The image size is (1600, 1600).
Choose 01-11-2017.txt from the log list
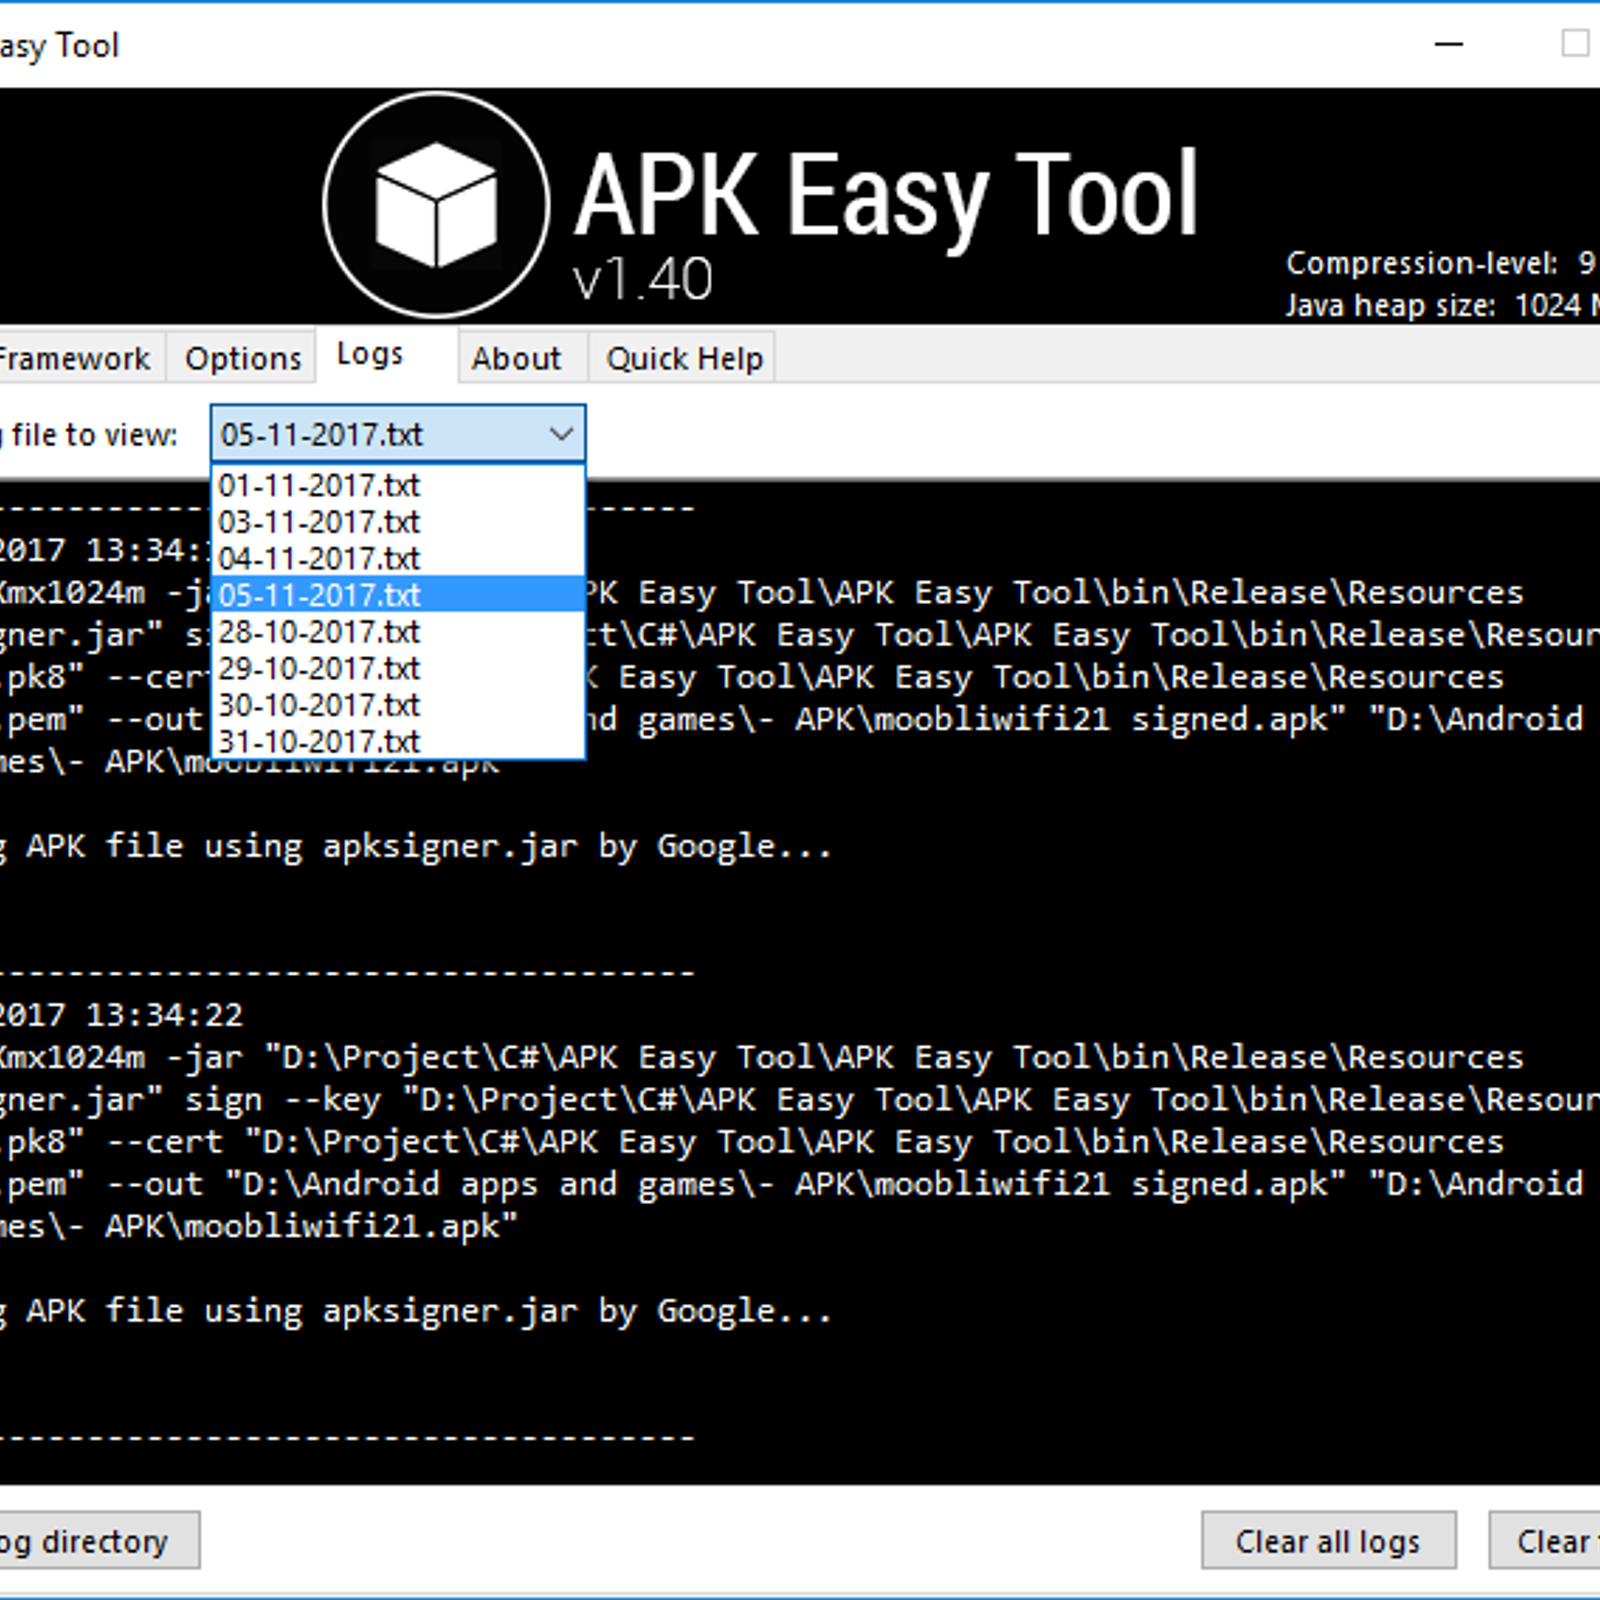point(398,485)
